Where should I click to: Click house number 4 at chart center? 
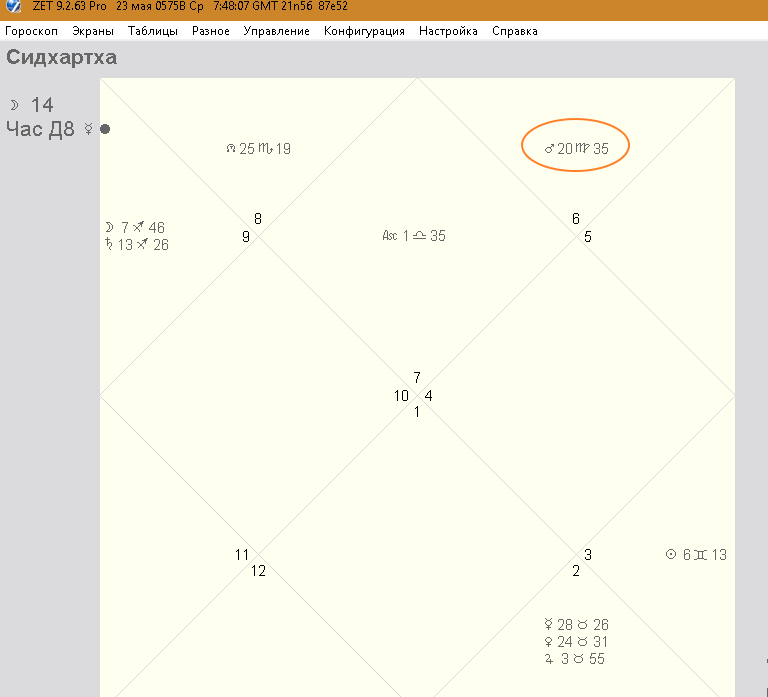click(429, 395)
